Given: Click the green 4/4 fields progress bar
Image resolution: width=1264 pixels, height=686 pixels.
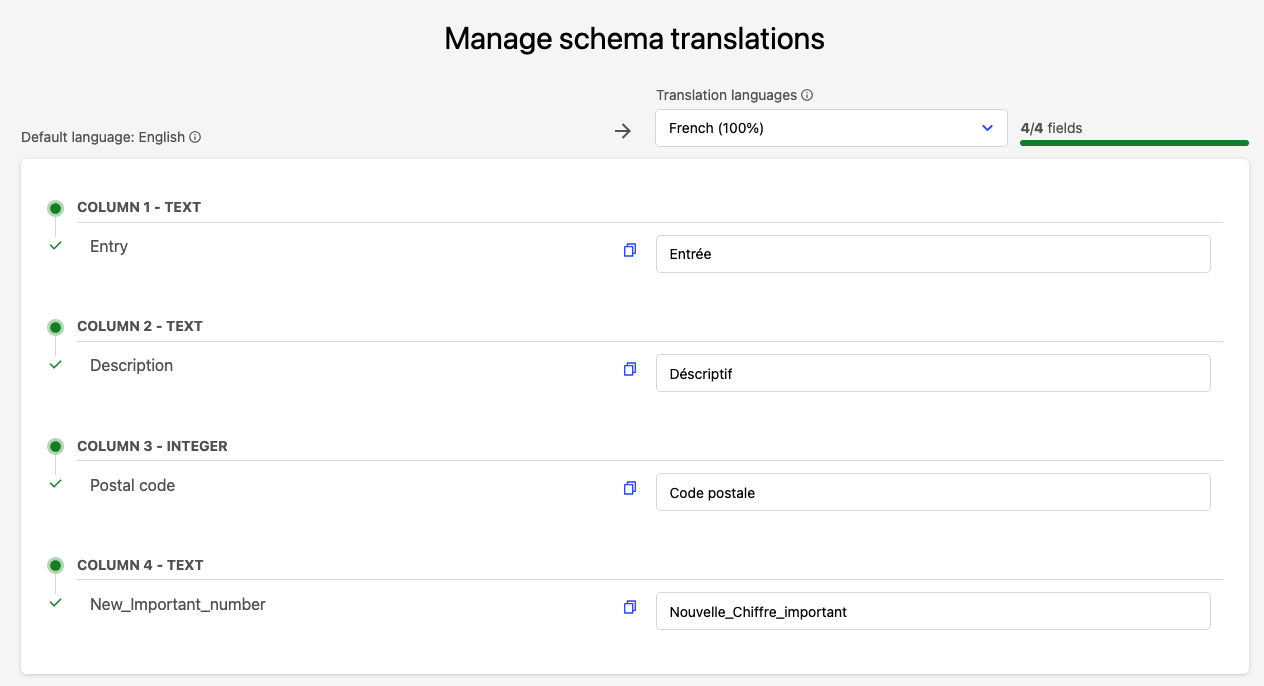Looking at the screenshot, I should (x=1134, y=143).
